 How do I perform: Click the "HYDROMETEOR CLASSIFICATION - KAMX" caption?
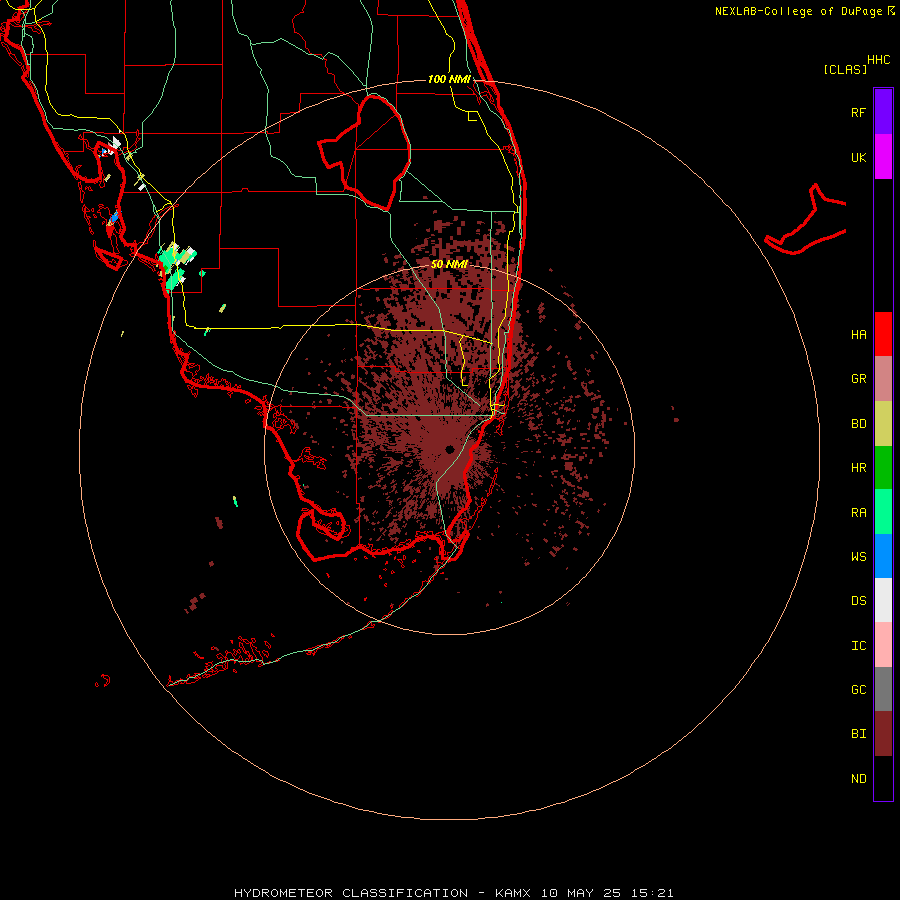[382, 893]
